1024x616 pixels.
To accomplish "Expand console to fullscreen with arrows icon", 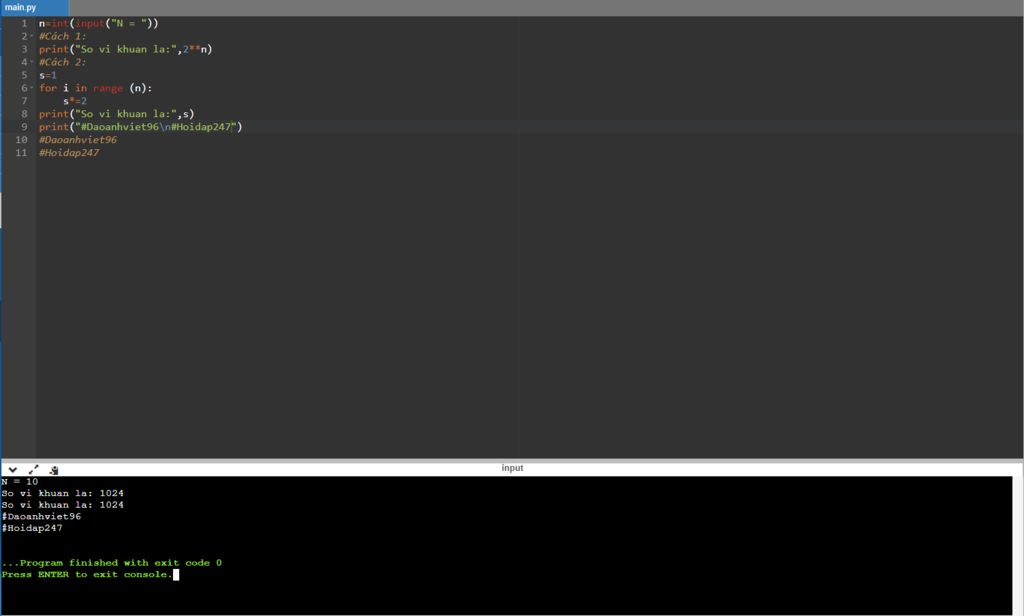I will click(33, 469).
